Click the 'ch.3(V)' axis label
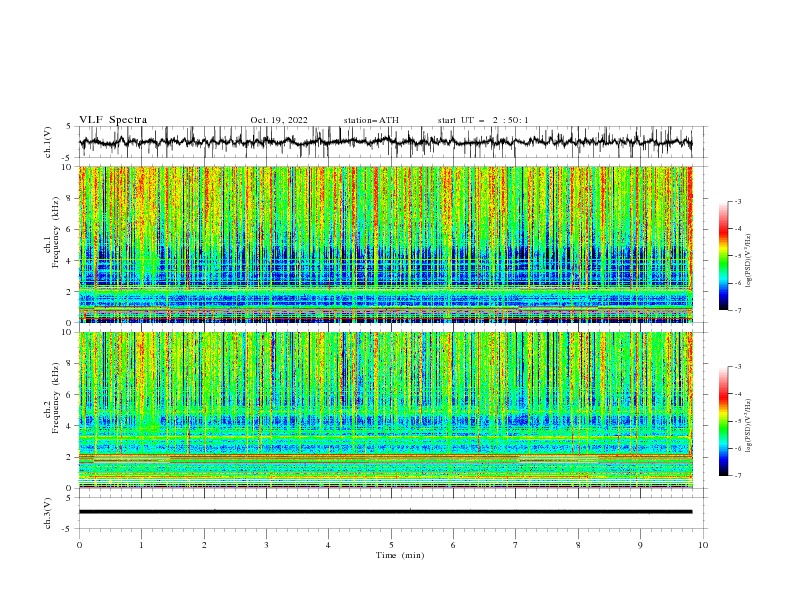This screenshot has height=612, width=792. (x=48, y=513)
